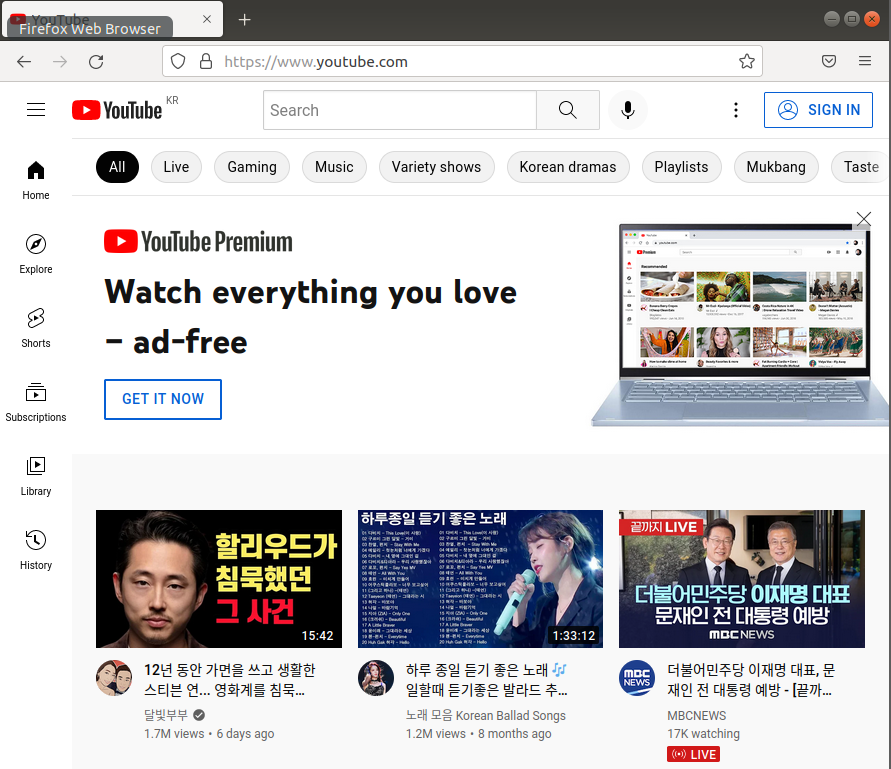891x769 pixels.
Task: Close the YouTube browser tab
Action: (207, 19)
